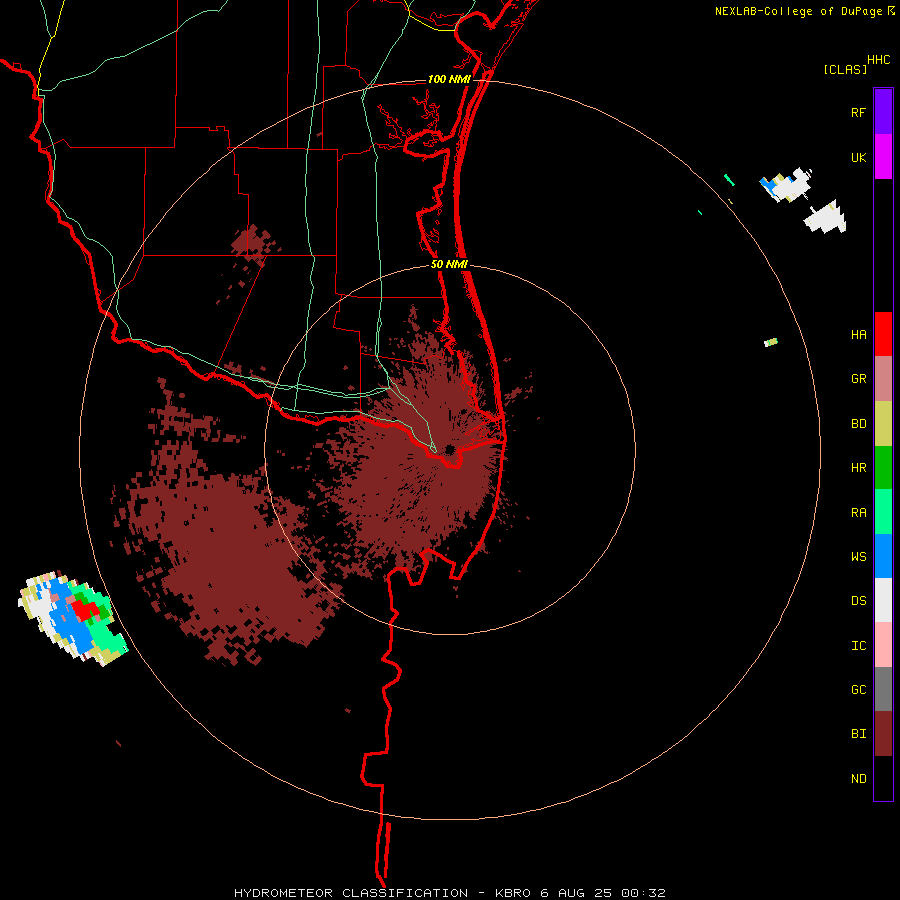Image resolution: width=900 pixels, height=900 pixels.
Task: Click the 00:32 timestamp
Action: 643,893
